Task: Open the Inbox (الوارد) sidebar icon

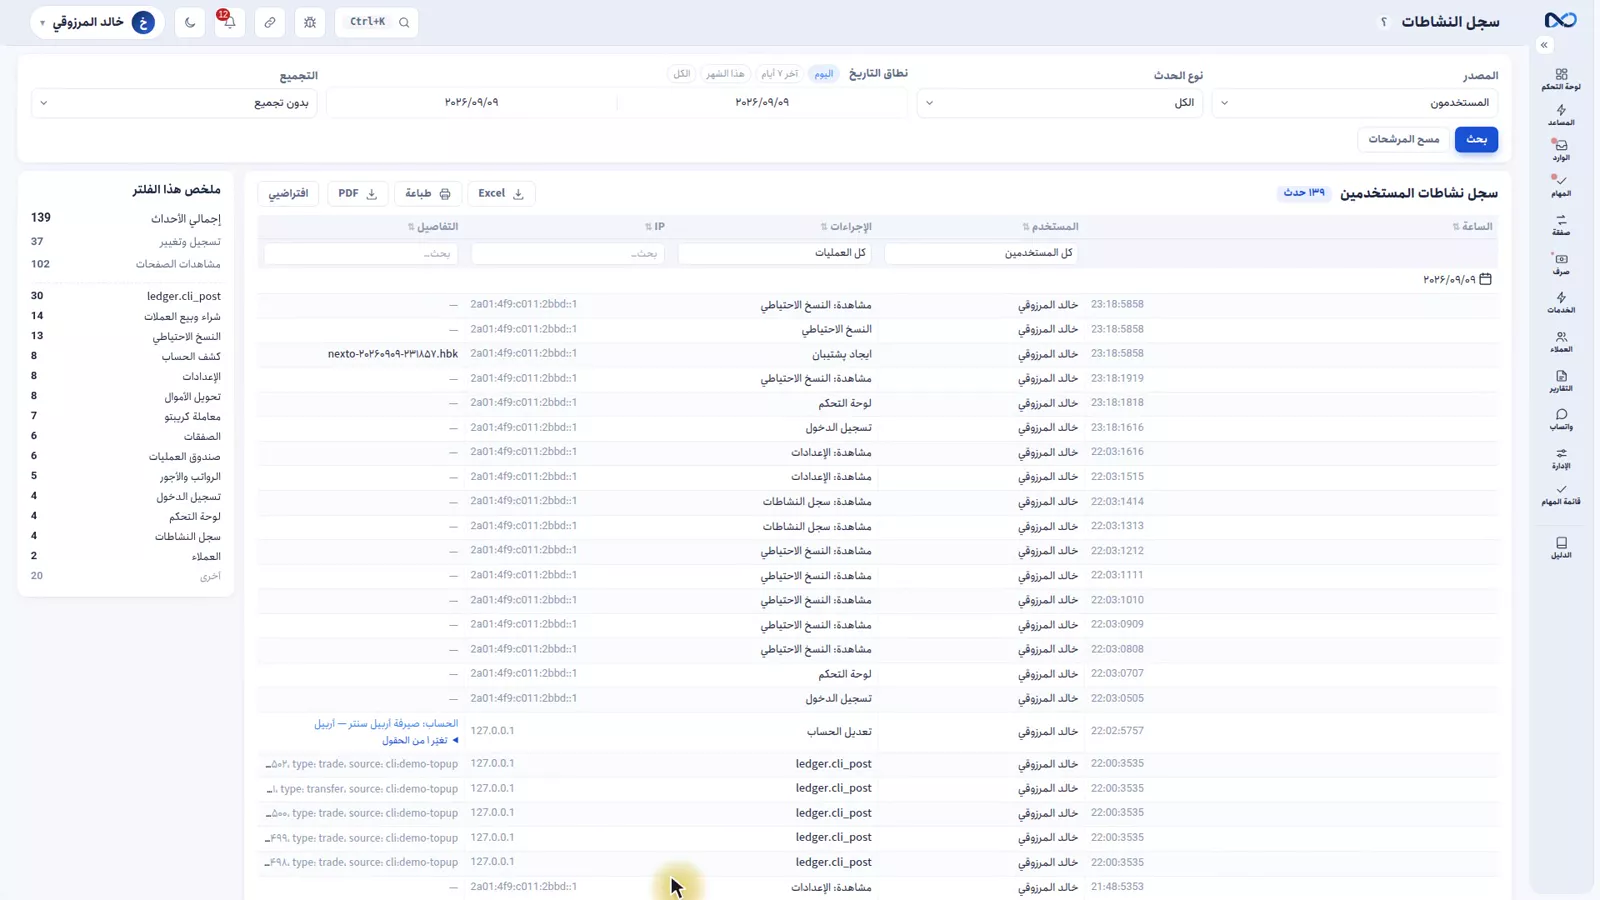Action: tap(1561, 151)
